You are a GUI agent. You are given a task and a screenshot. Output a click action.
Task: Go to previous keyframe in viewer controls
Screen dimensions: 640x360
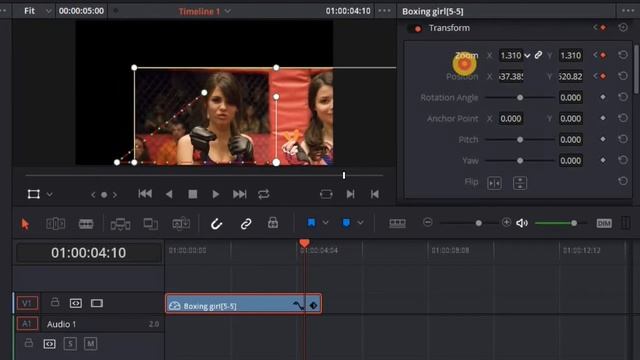93,195
